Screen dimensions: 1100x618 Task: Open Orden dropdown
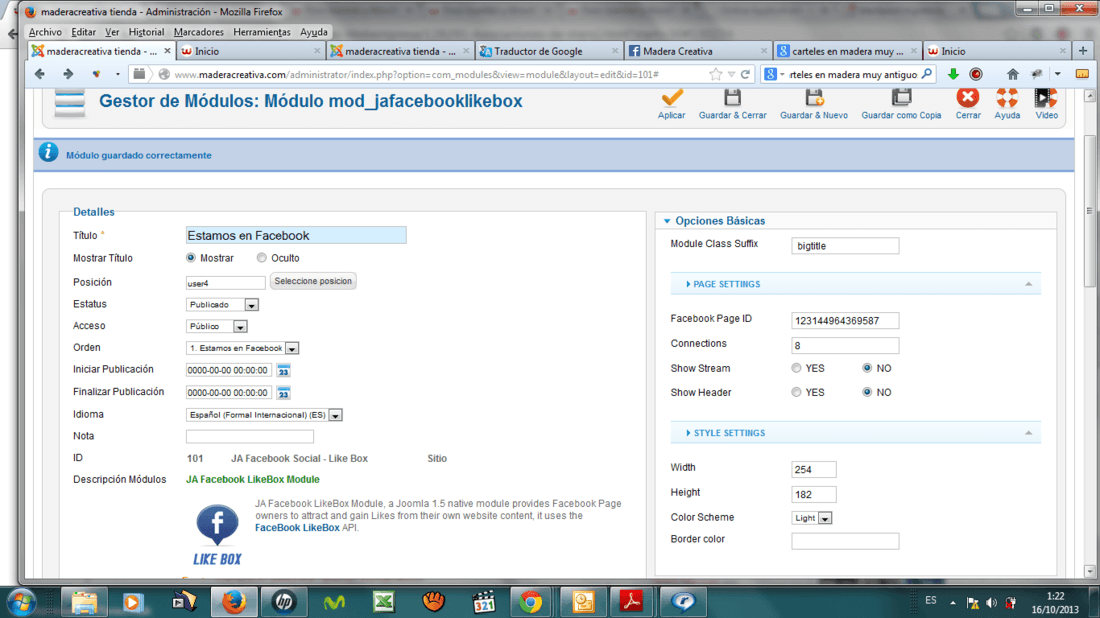coord(243,348)
